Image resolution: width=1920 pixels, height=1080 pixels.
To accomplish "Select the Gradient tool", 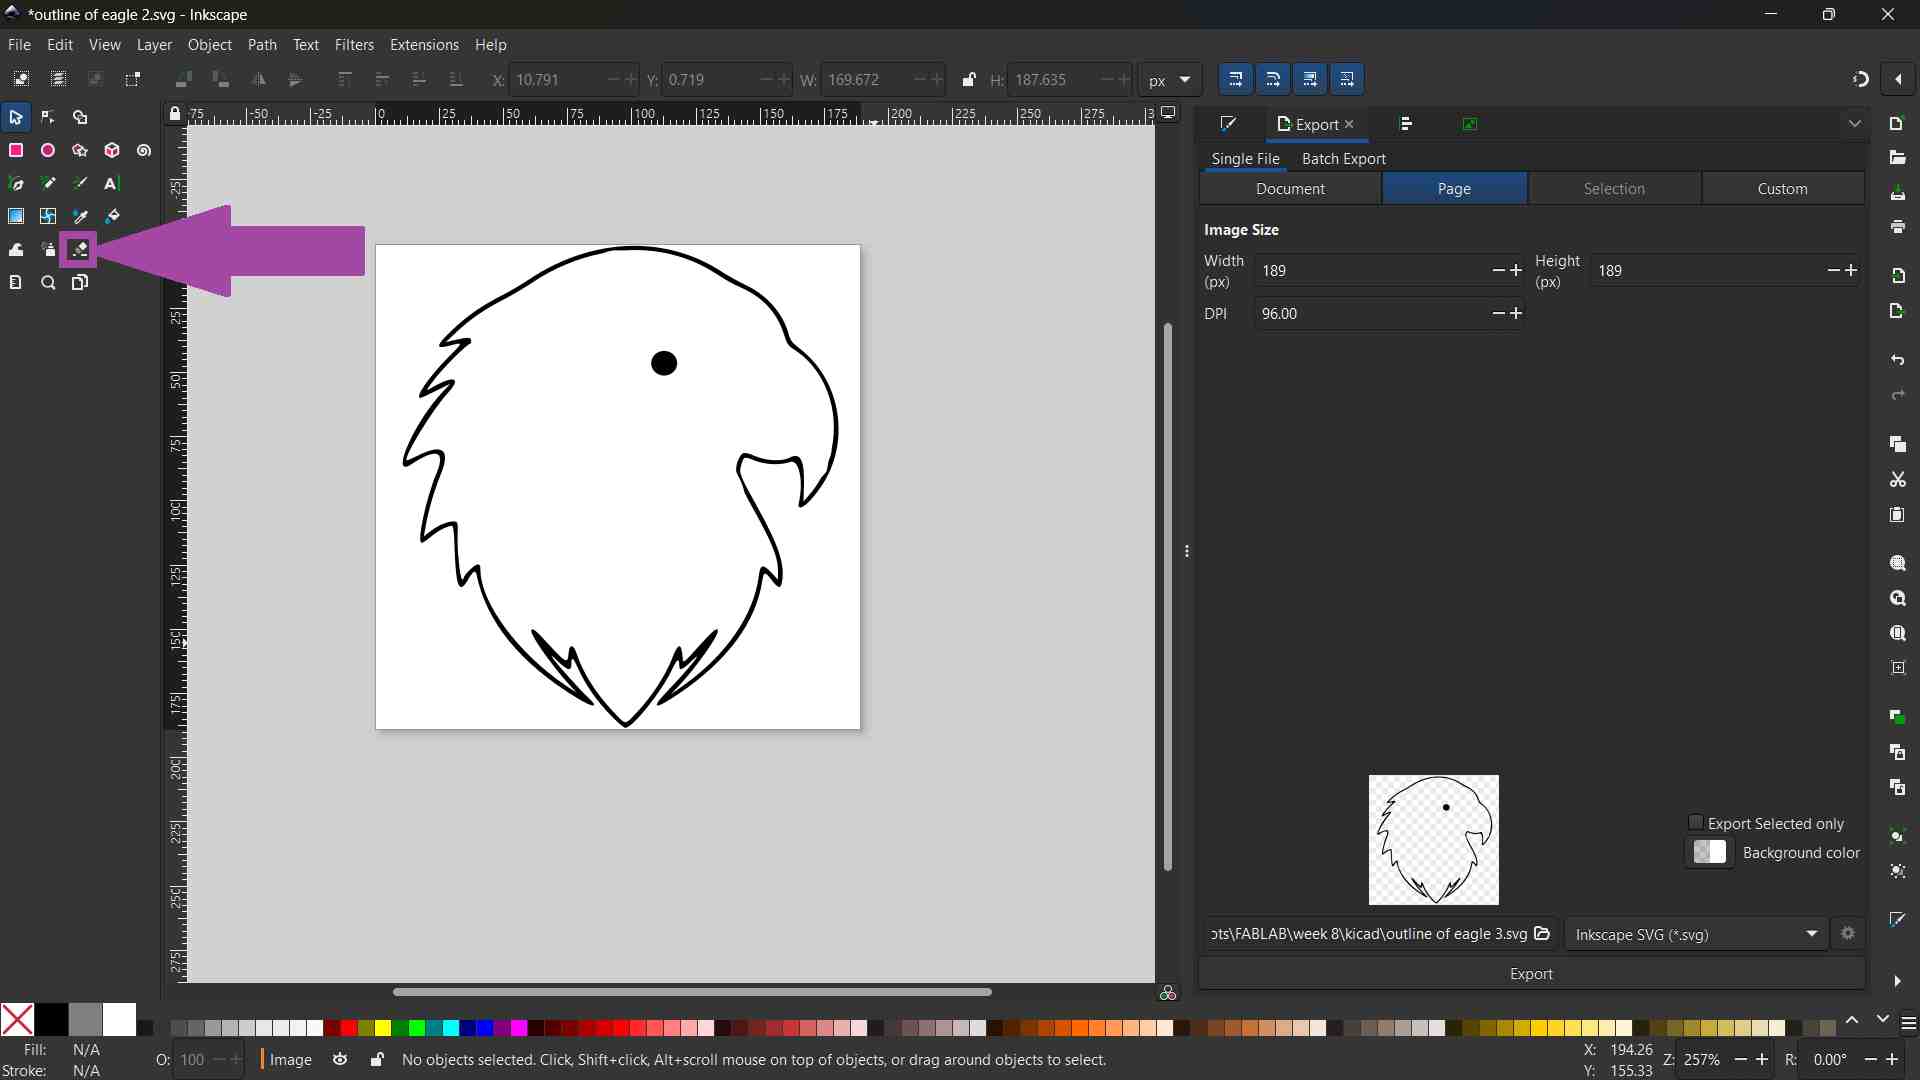I will pyautogui.click(x=16, y=217).
